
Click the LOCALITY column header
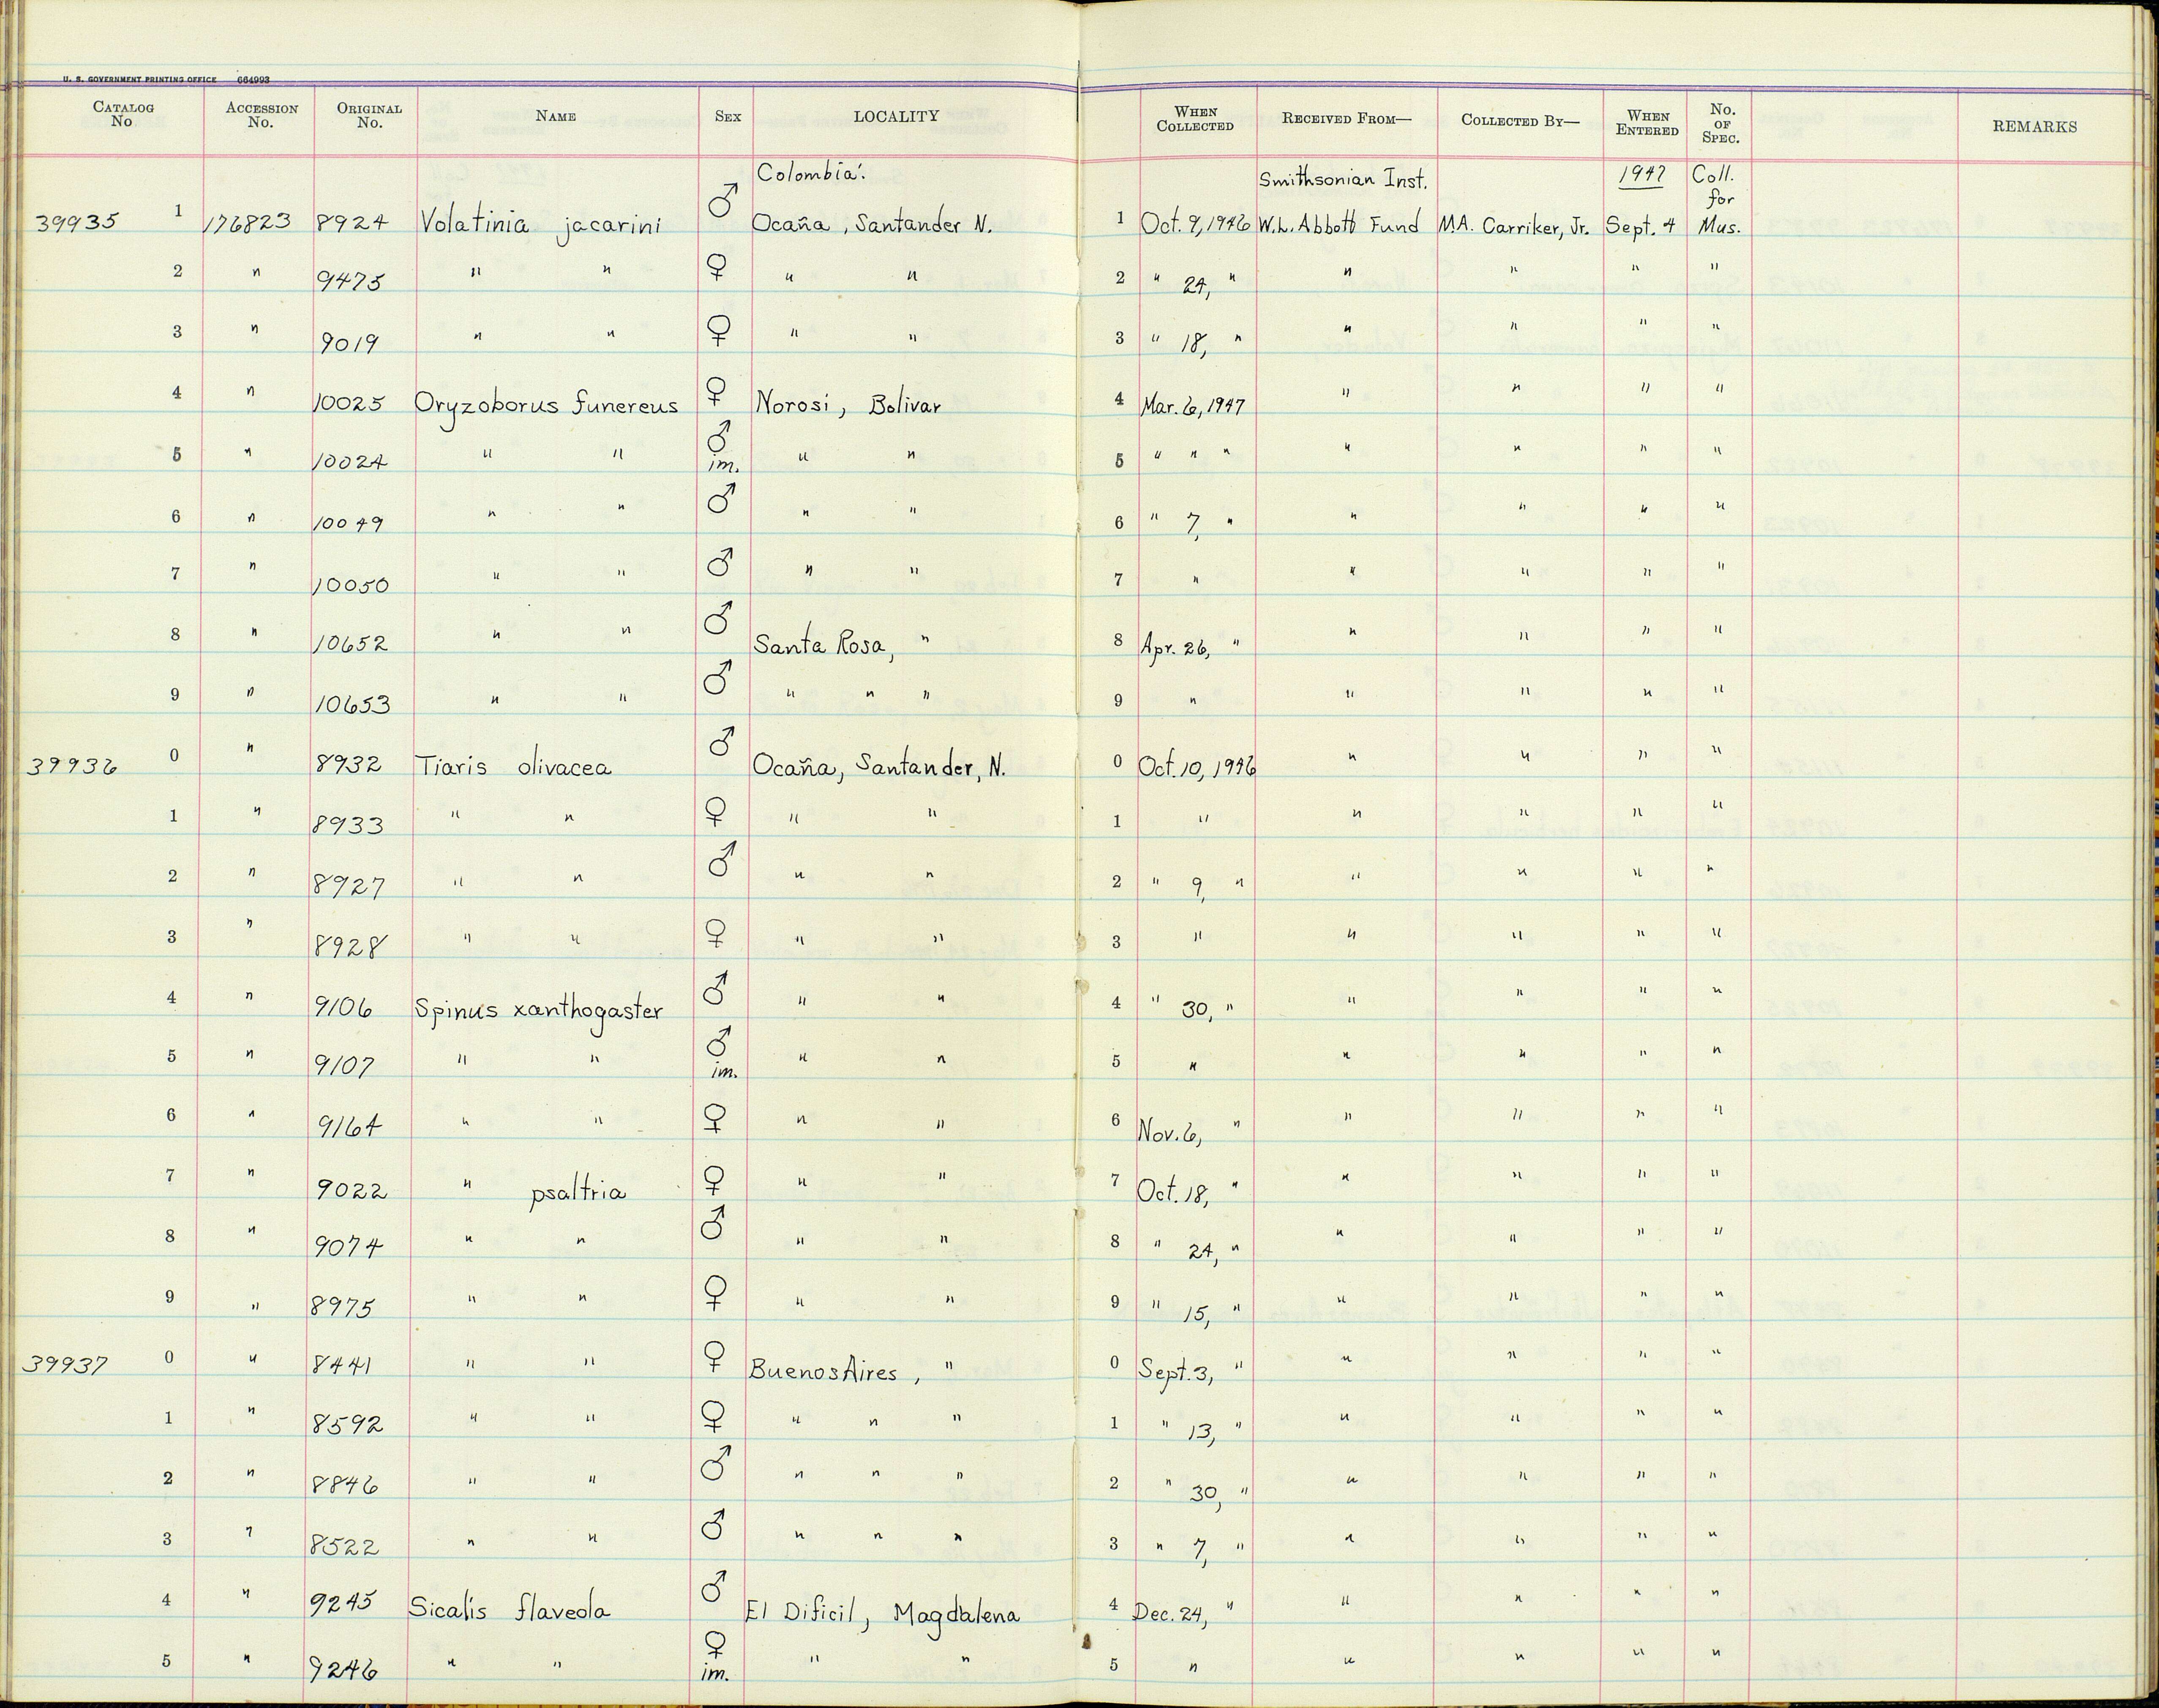[x=896, y=116]
